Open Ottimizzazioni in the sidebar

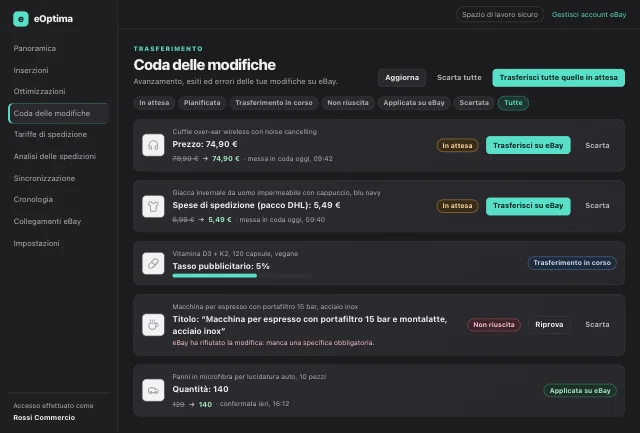click(x=39, y=91)
